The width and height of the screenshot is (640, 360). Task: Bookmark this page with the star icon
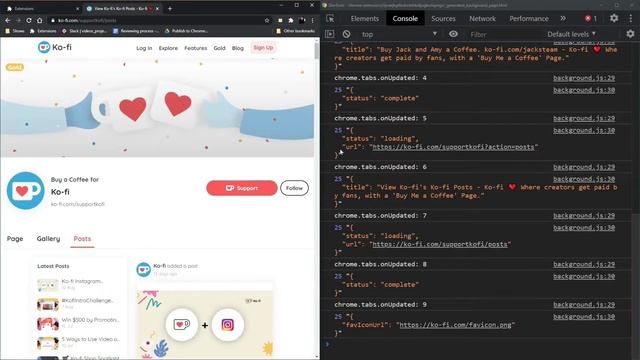pyautogui.click(x=267, y=20)
